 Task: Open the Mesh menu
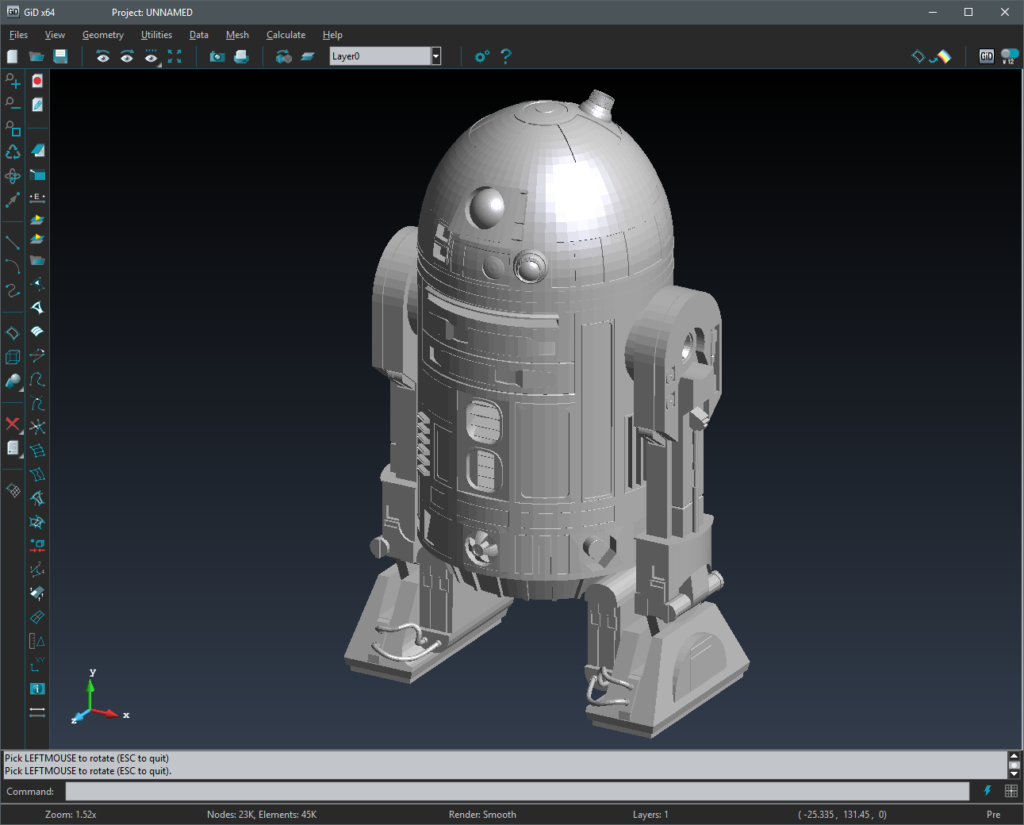tap(237, 35)
